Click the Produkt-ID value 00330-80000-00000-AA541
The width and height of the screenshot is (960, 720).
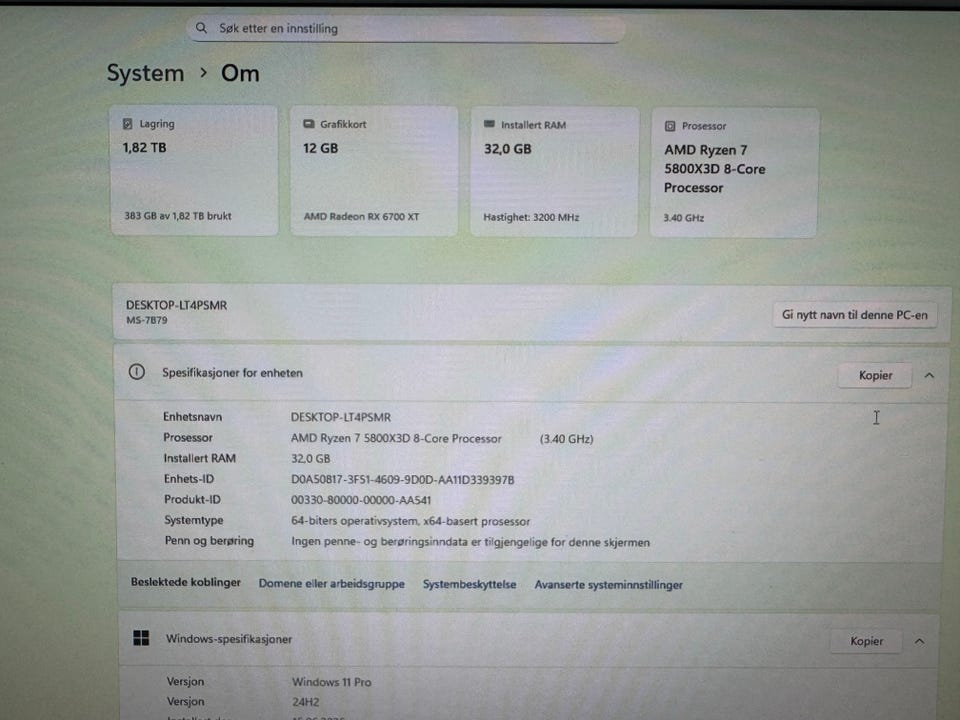point(361,500)
